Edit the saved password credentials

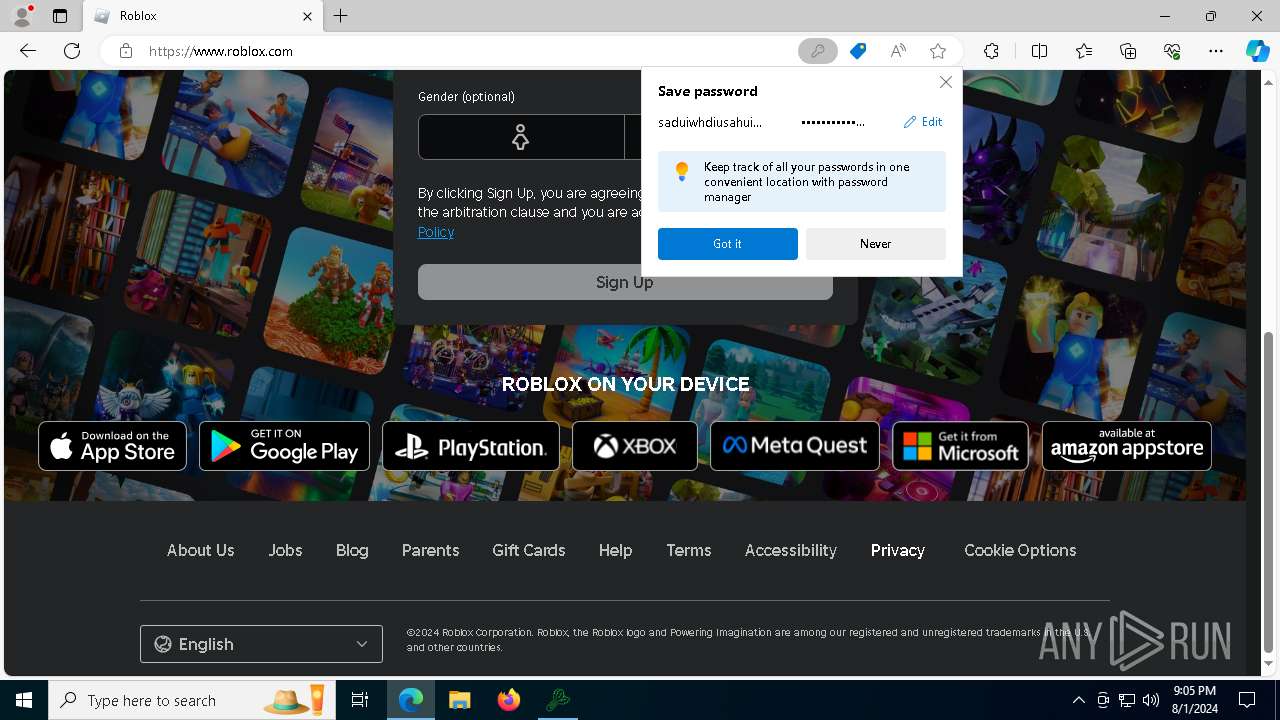[x=923, y=122]
